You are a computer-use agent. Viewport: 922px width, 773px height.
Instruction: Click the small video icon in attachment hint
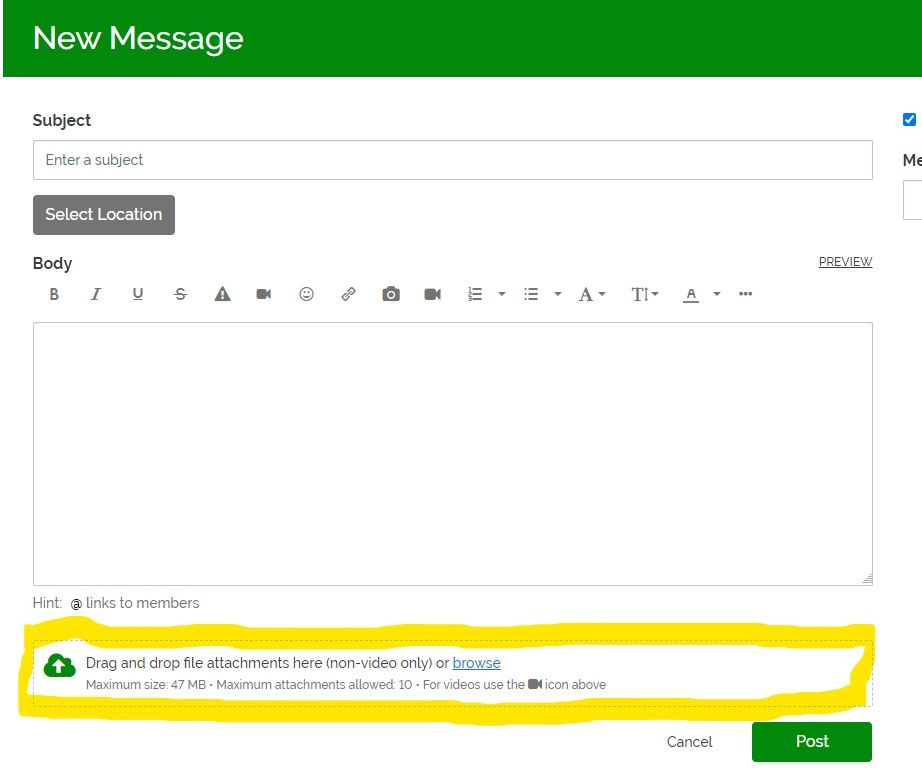click(535, 684)
